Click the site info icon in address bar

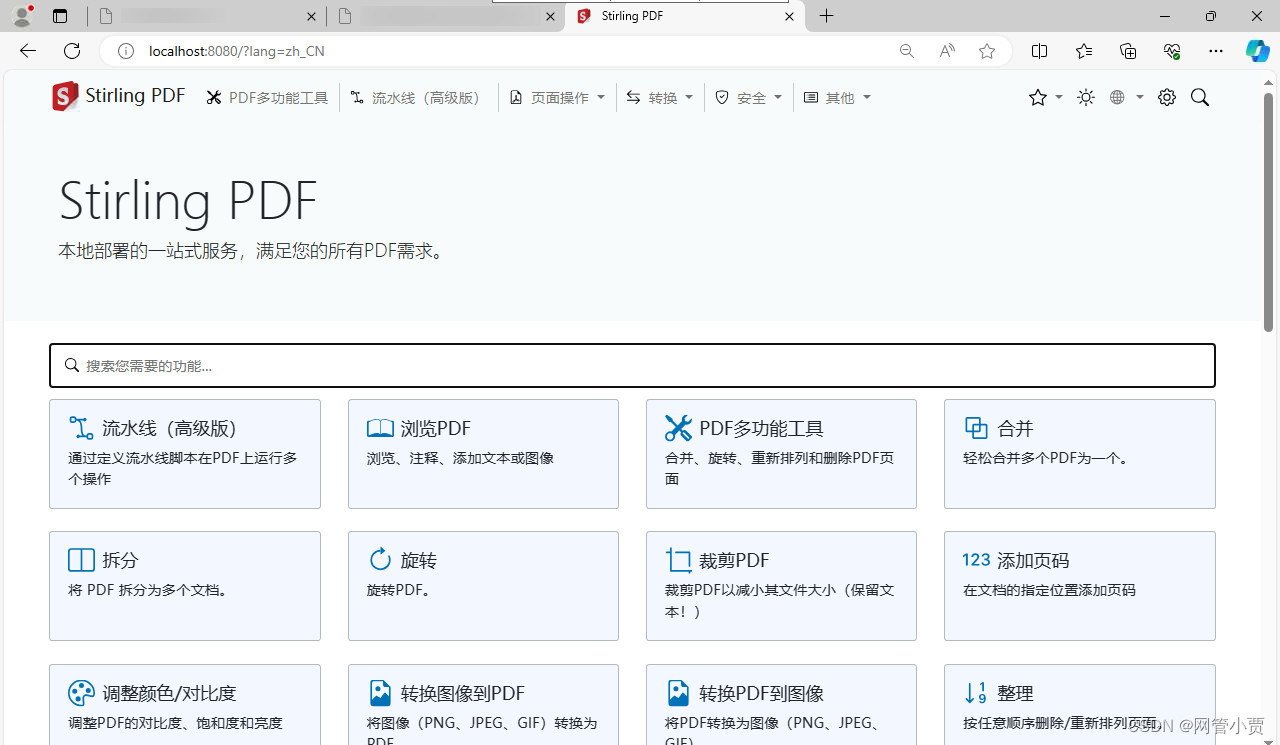(x=126, y=51)
